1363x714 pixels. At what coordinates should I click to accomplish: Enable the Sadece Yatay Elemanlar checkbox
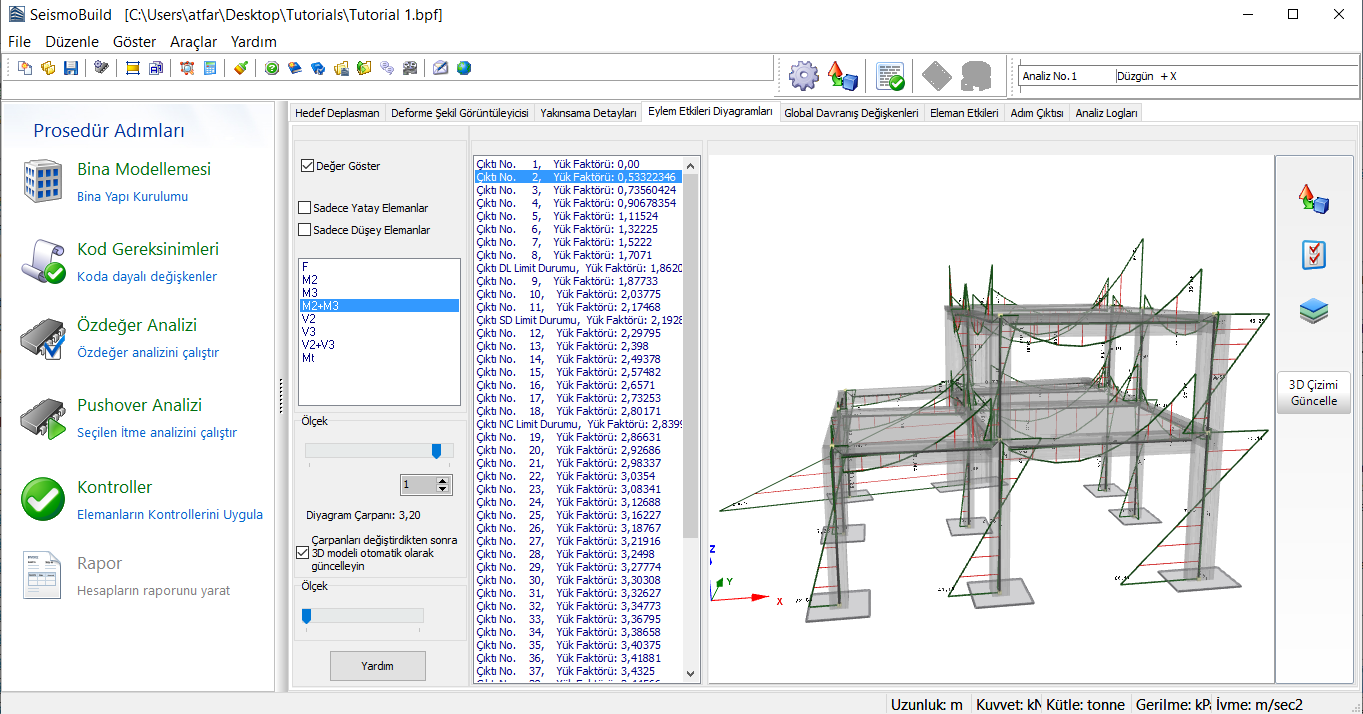coord(305,208)
